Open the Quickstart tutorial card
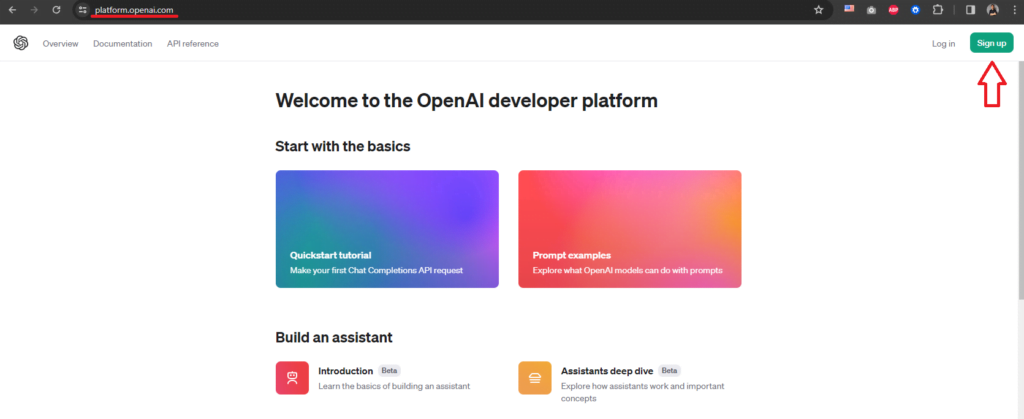The width and height of the screenshot is (1024, 419). pos(387,229)
